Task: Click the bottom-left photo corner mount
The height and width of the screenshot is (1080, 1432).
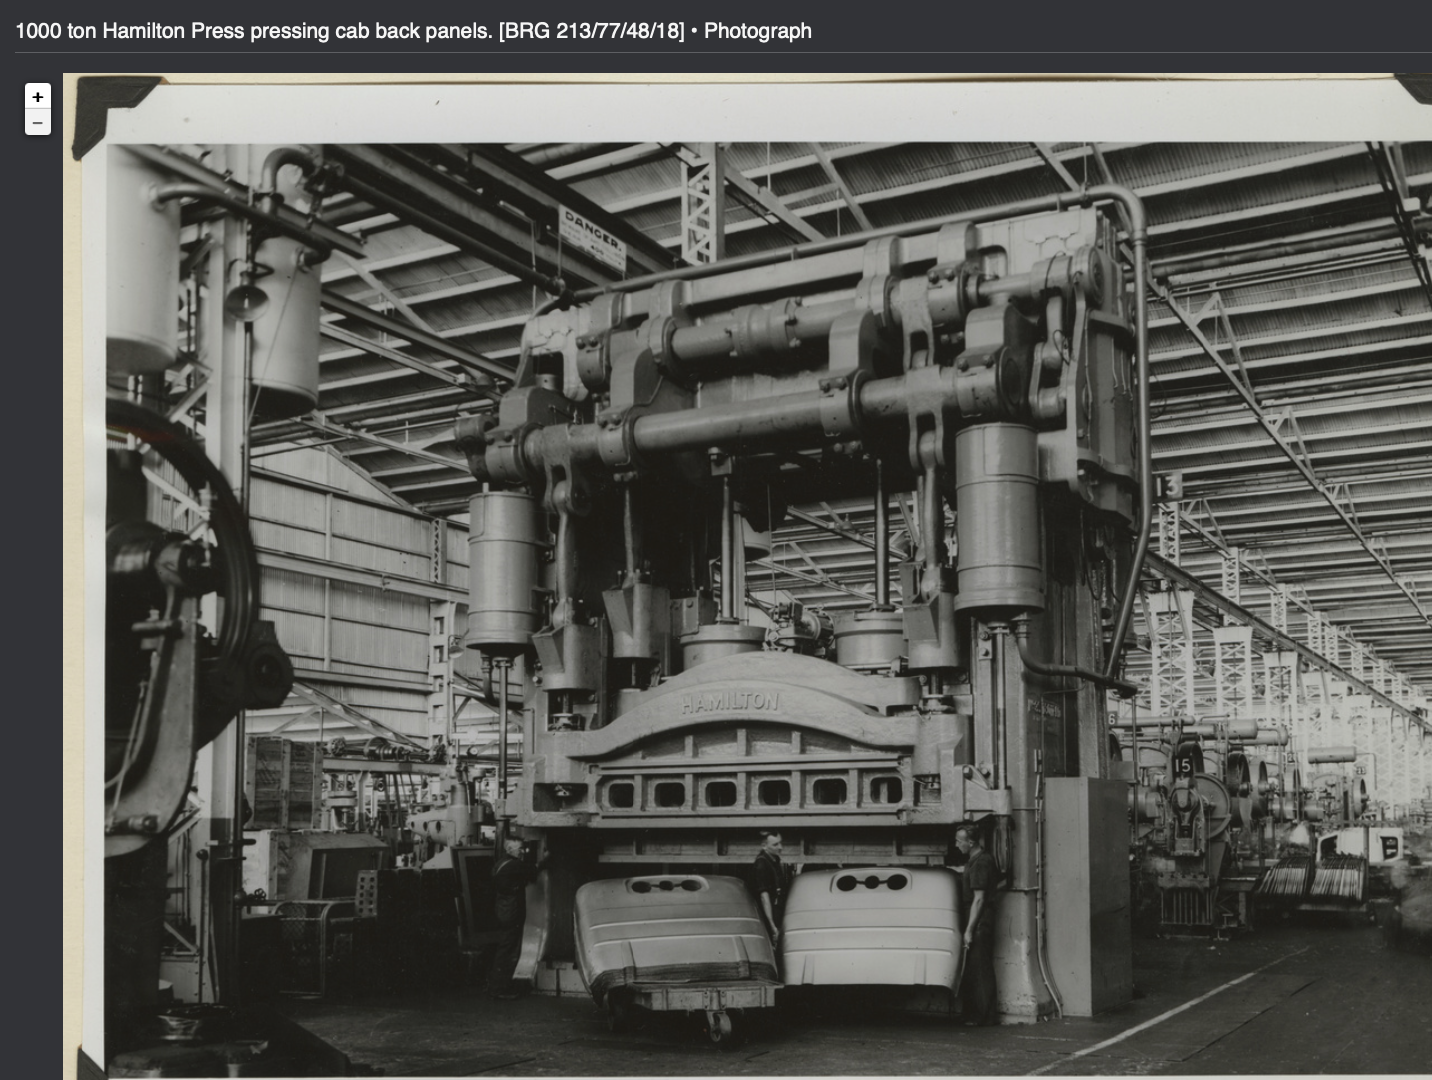Action: point(85,1060)
